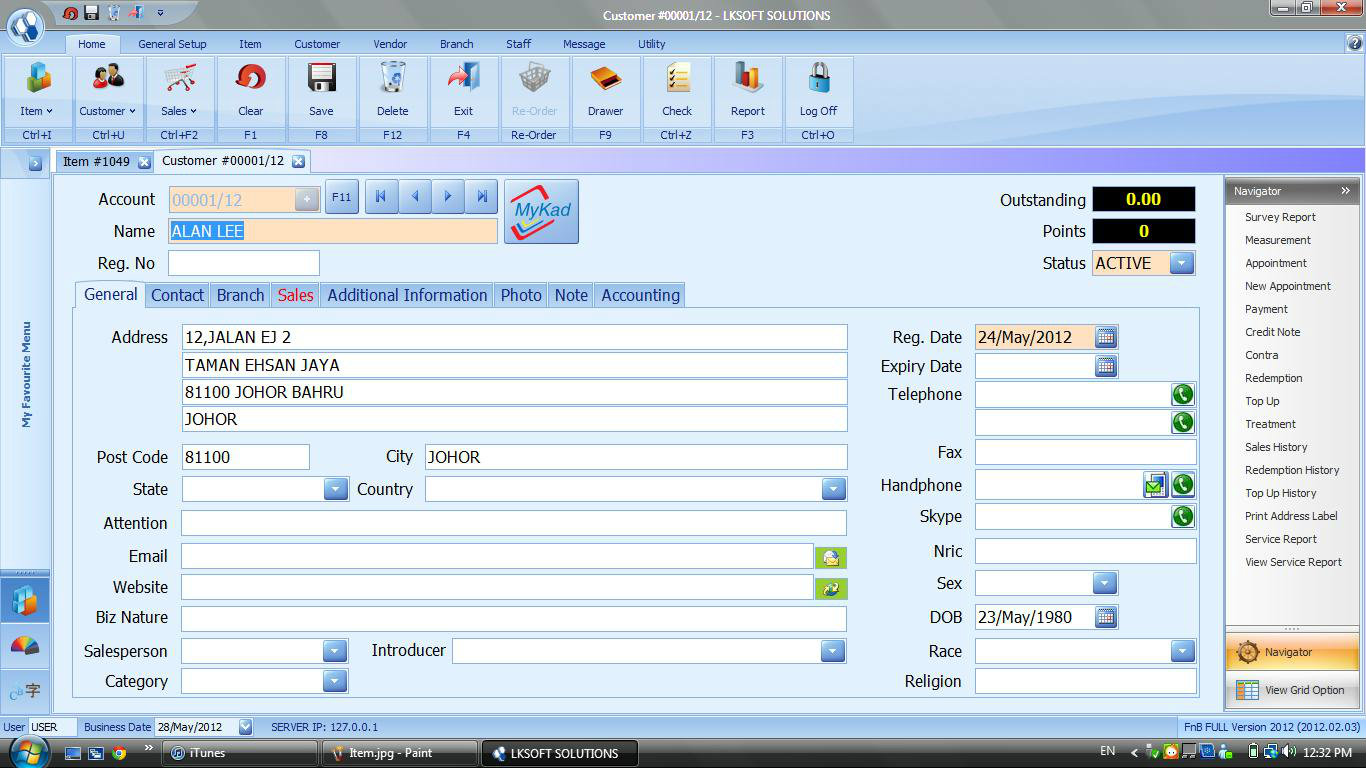Click the MyKad card reader button
1366x768 pixels.
click(541, 211)
